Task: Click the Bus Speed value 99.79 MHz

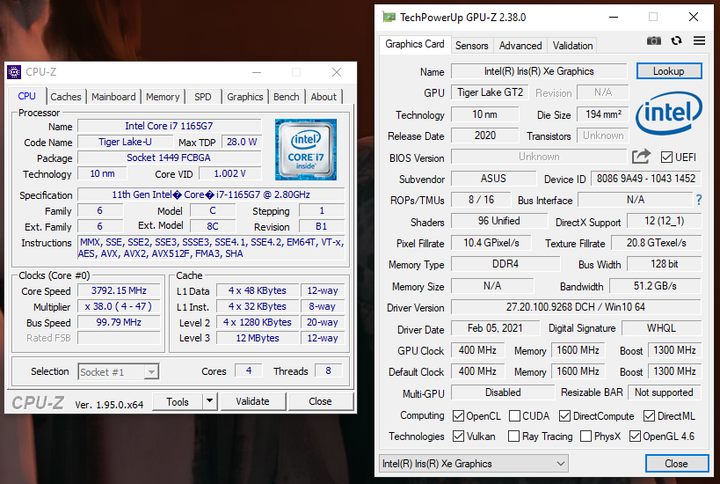Action: [x=118, y=322]
